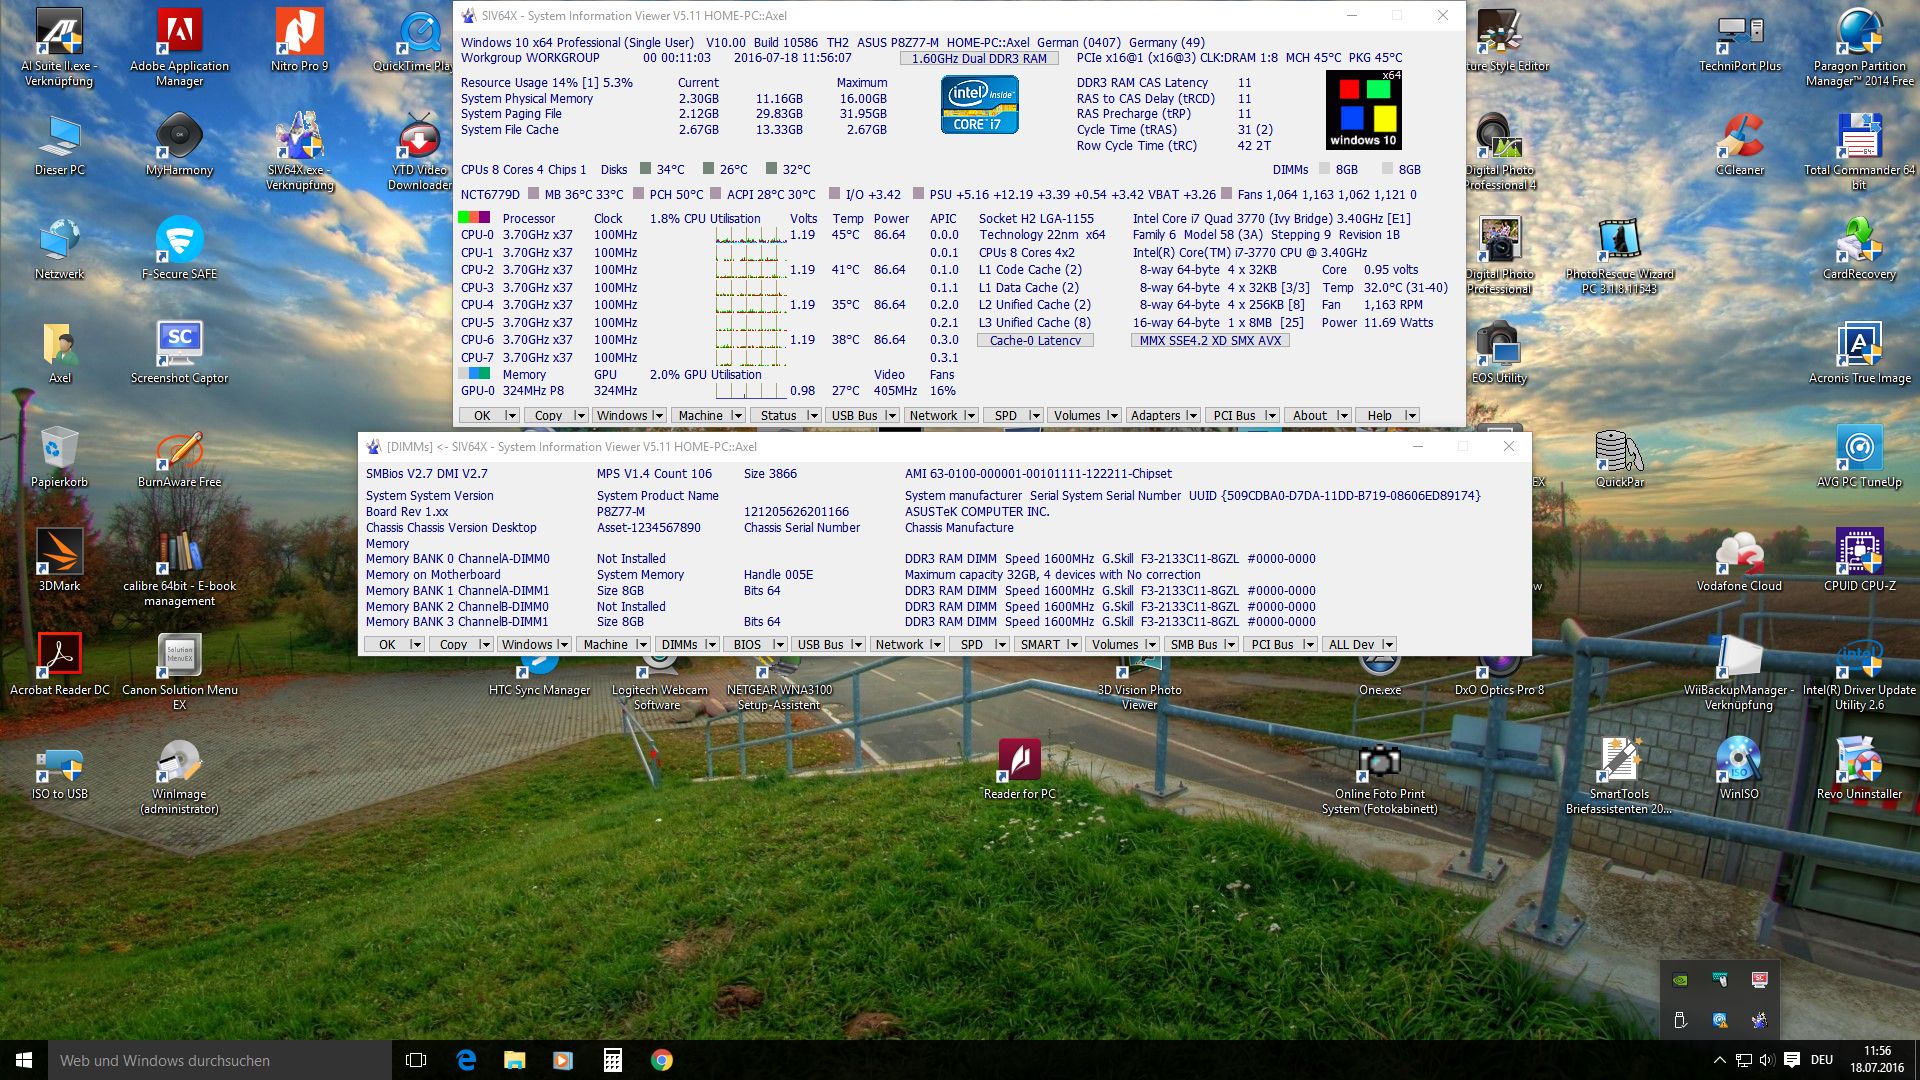Expand the SMART dropdown arrow
Screen dimensions: 1920x1080
(1073, 645)
